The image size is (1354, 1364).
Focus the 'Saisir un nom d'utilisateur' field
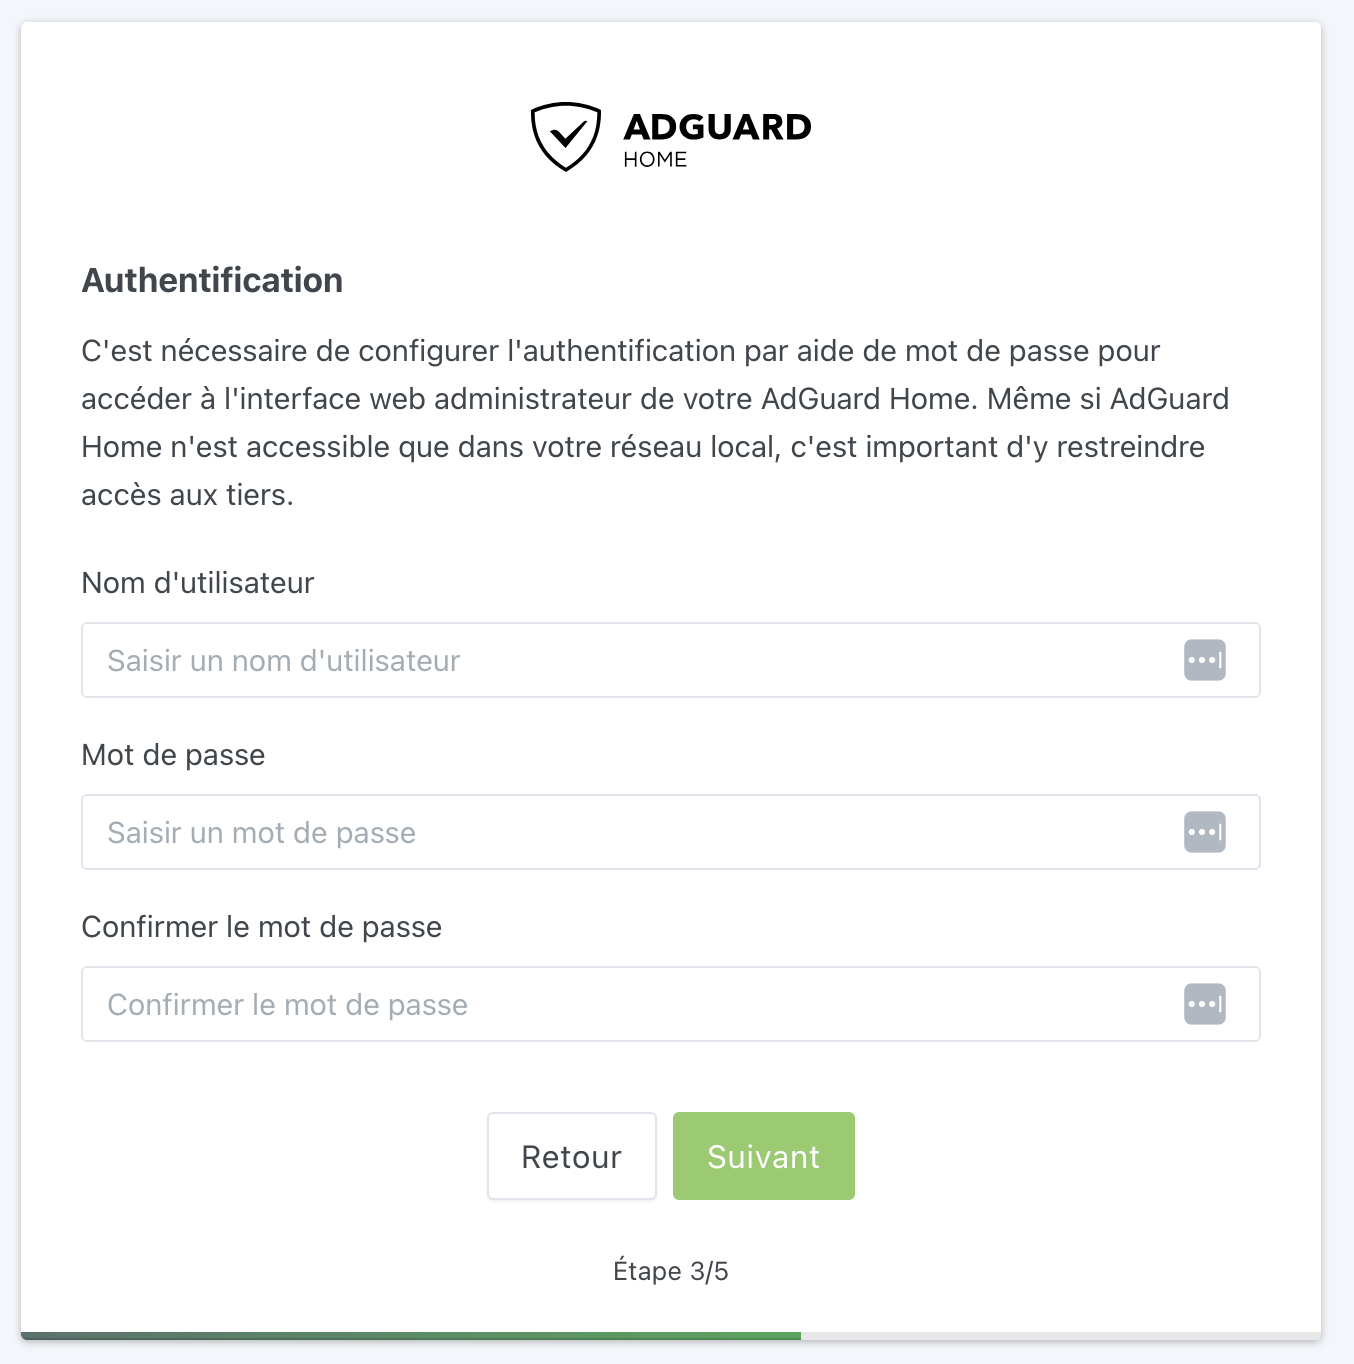671,660
